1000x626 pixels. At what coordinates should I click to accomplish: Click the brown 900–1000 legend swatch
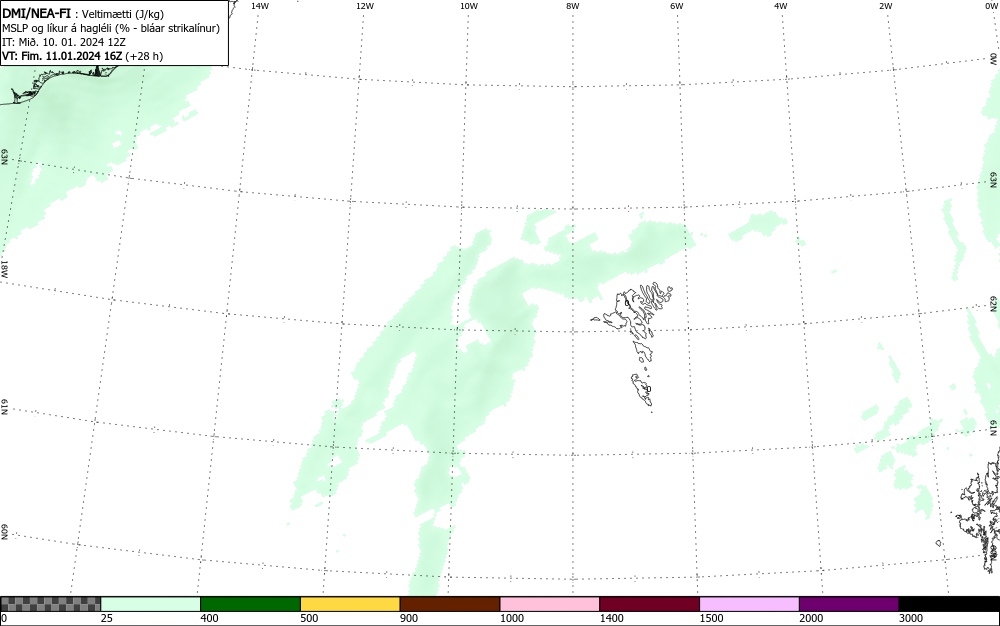click(450, 604)
